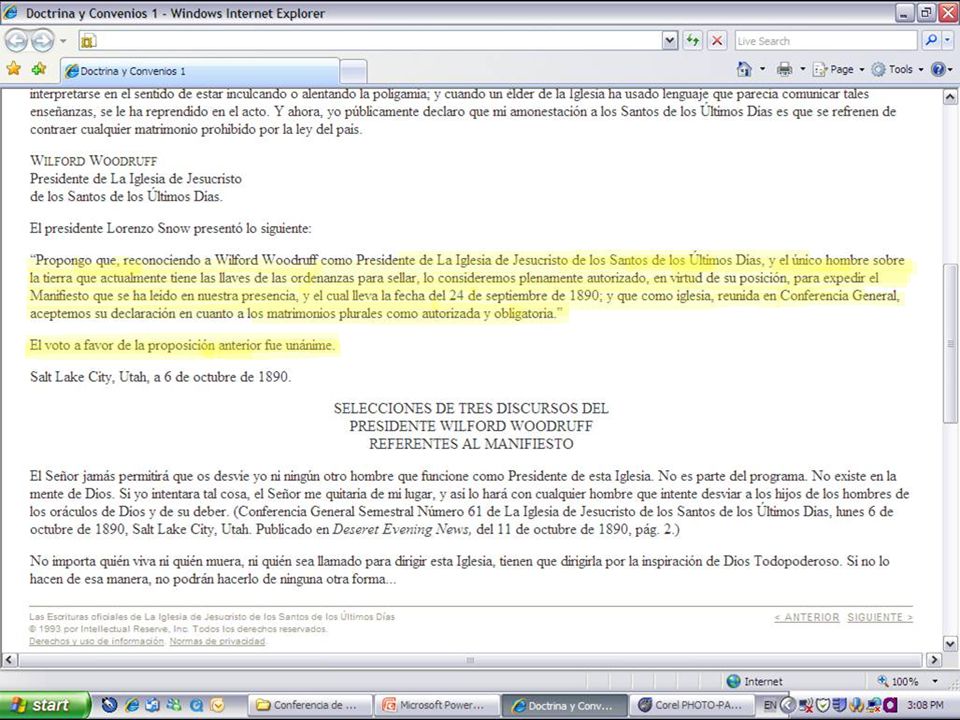Click the EN language indicator
This screenshot has width=960, height=720.
point(770,705)
